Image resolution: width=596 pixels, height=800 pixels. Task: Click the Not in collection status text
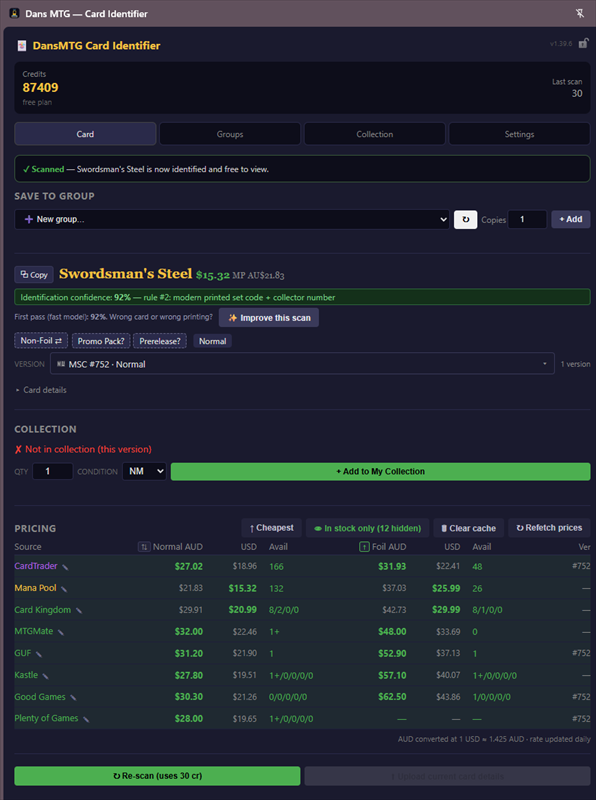click(83, 449)
